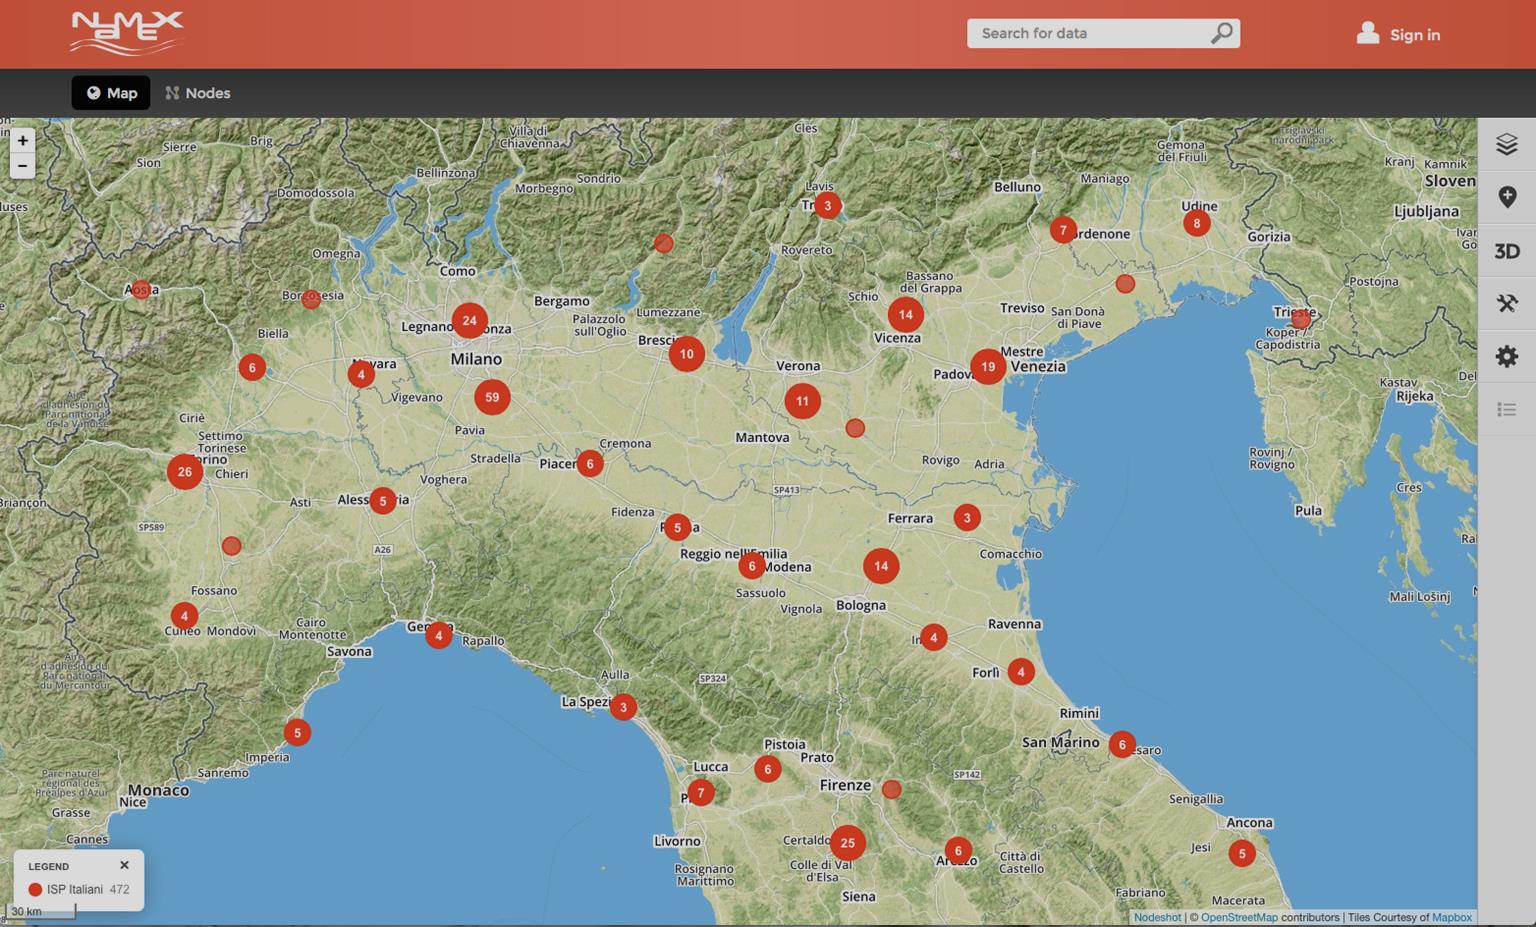Select the single node south of Pordenone
Image resolution: width=1536 pixels, height=927 pixels.
coord(1125,284)
